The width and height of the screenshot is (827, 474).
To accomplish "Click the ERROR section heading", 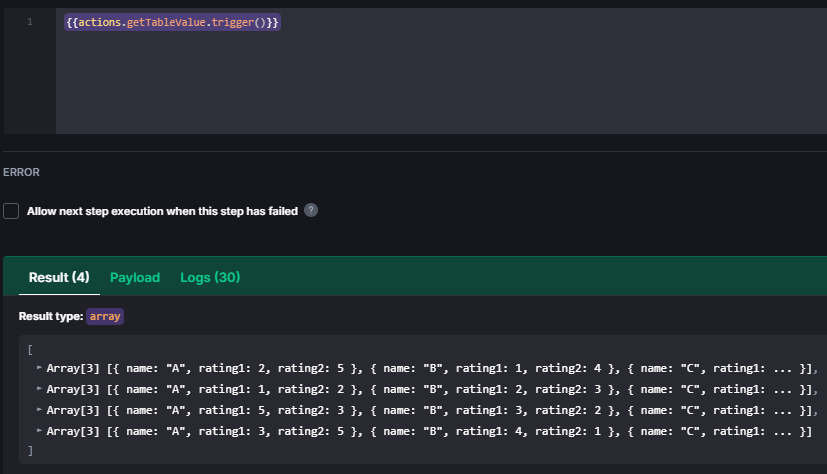I will click(22, 172).
